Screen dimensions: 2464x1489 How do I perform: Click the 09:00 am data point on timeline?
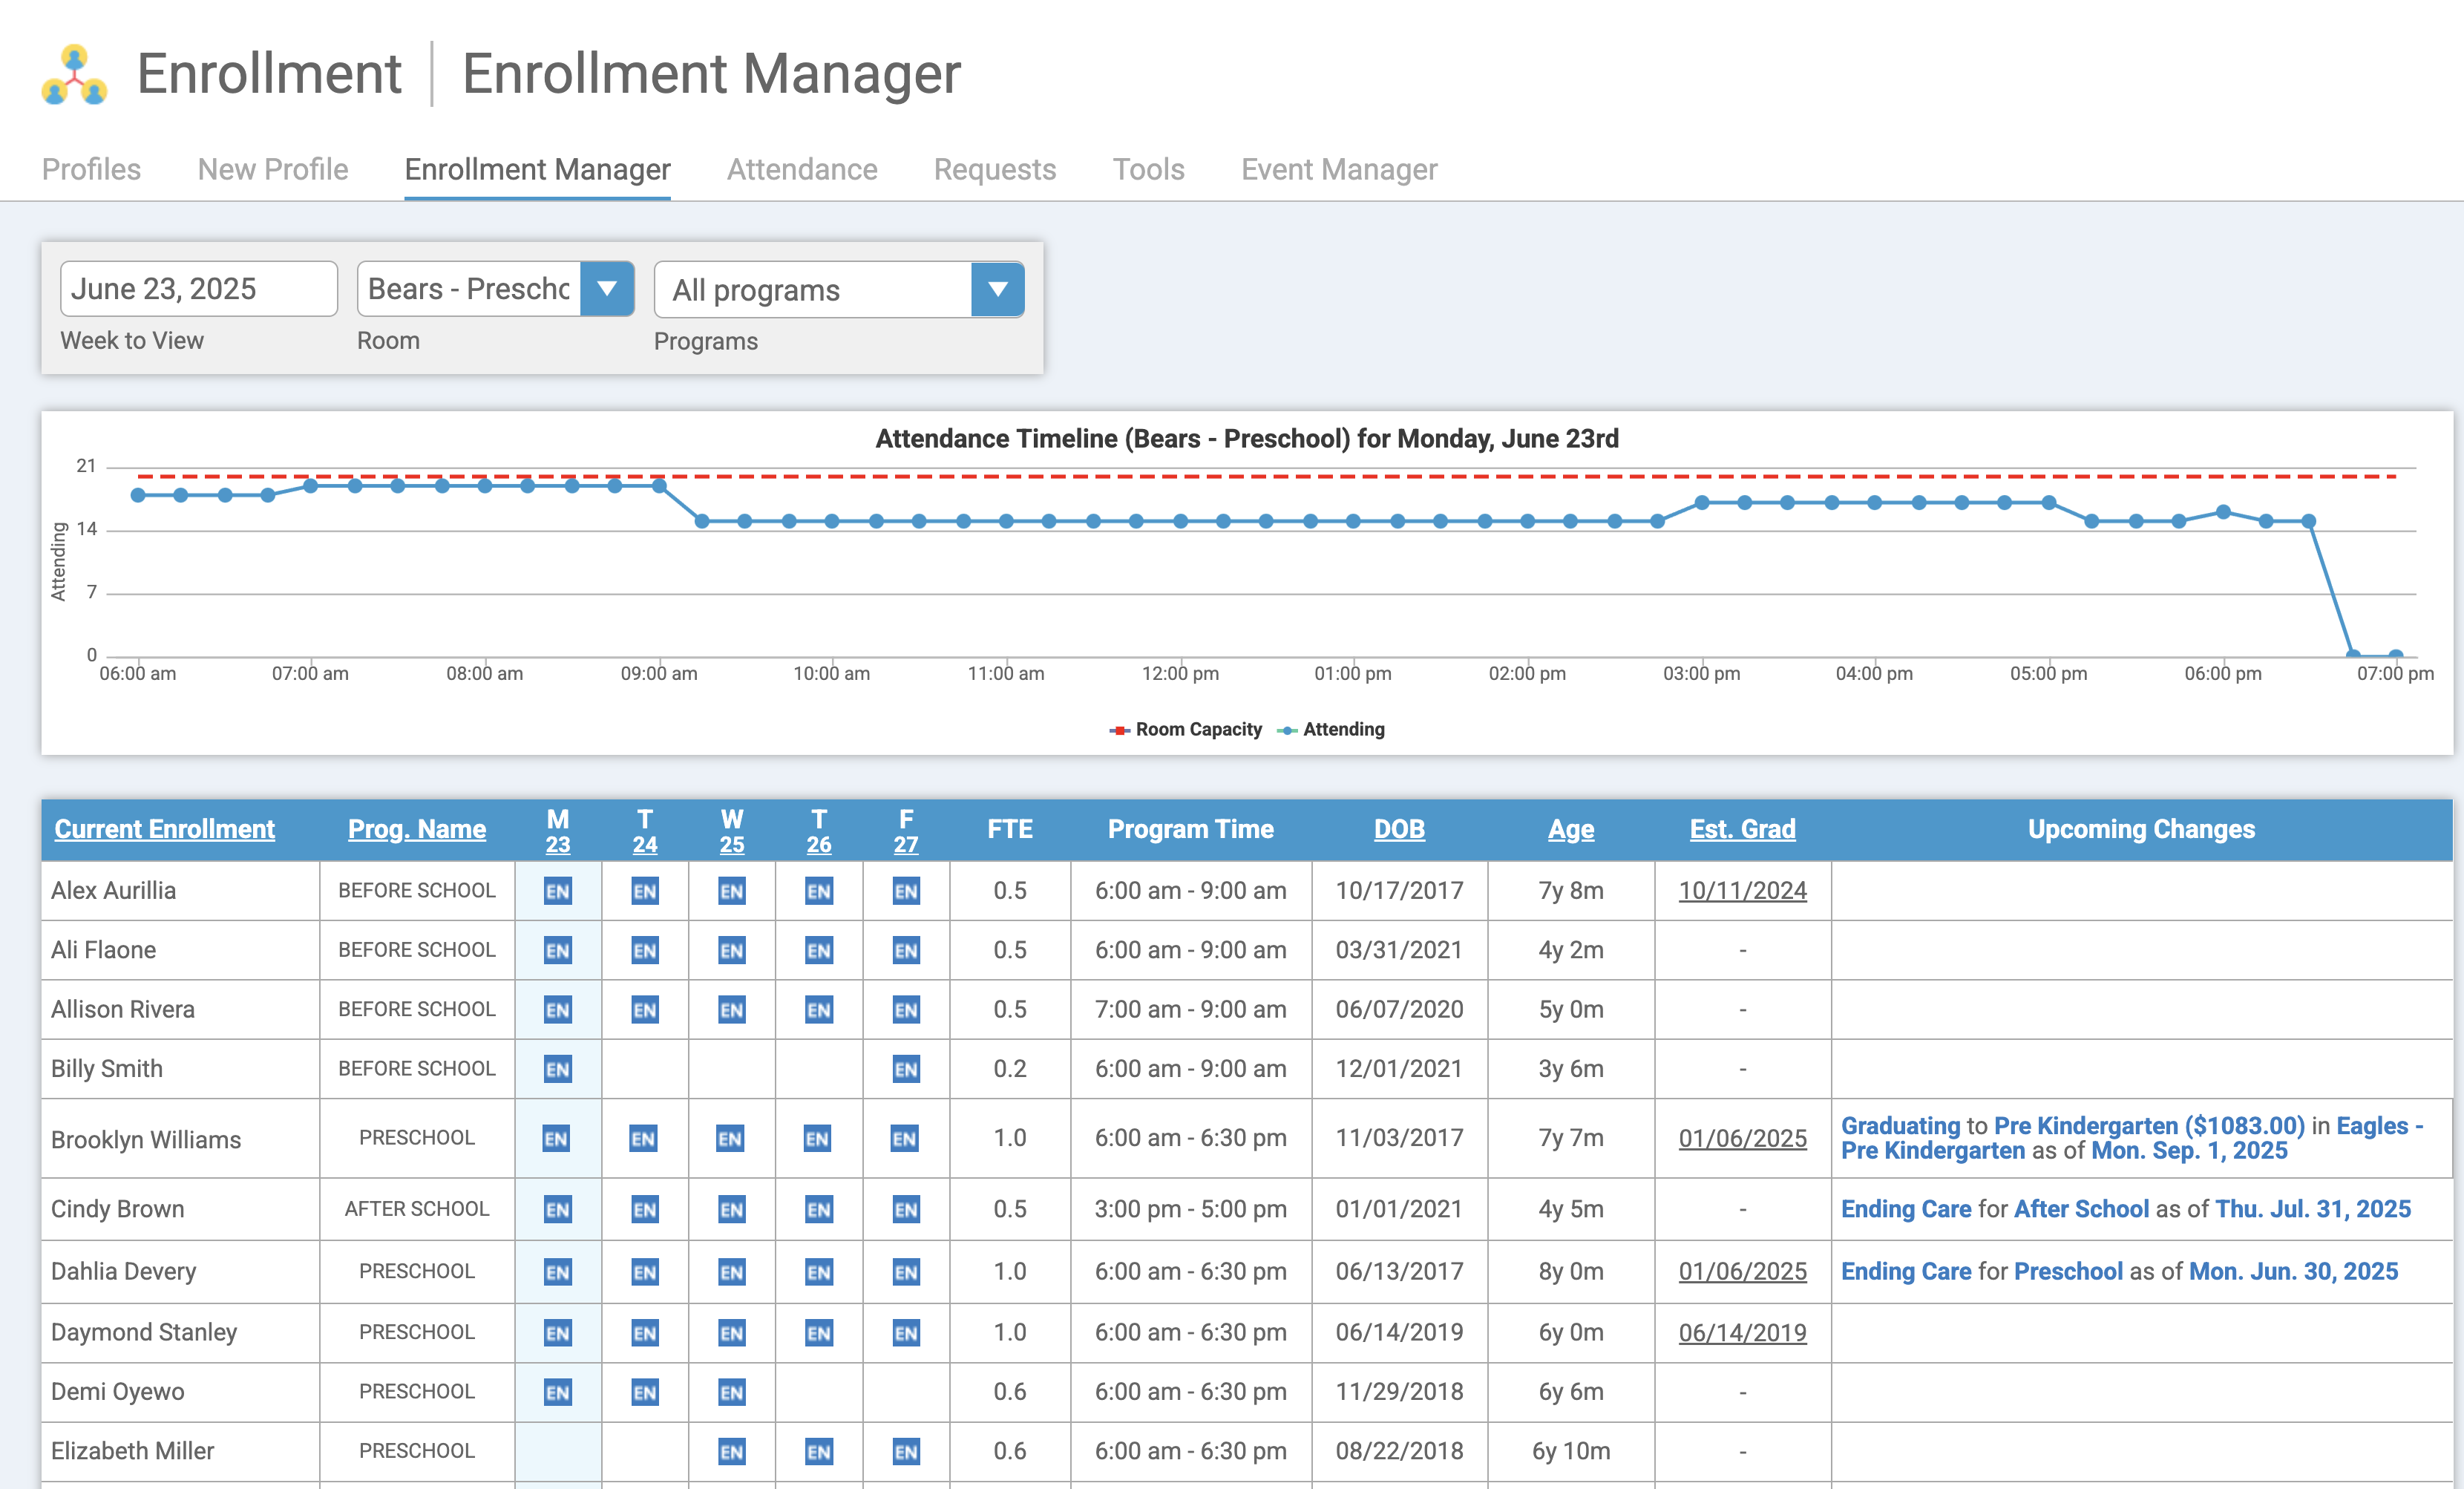(659, 486)
